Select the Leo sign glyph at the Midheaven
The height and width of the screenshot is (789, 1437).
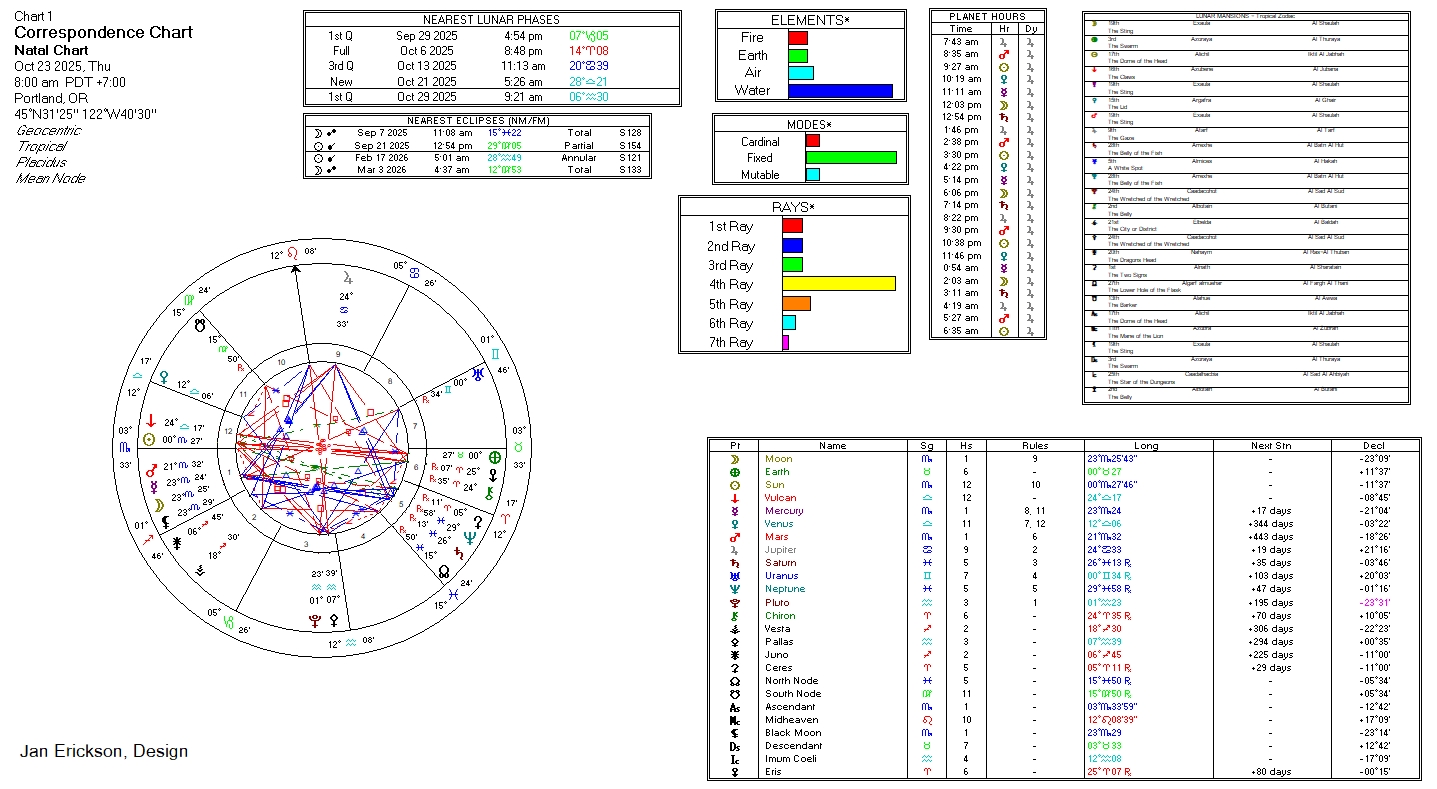pos(293,253)
